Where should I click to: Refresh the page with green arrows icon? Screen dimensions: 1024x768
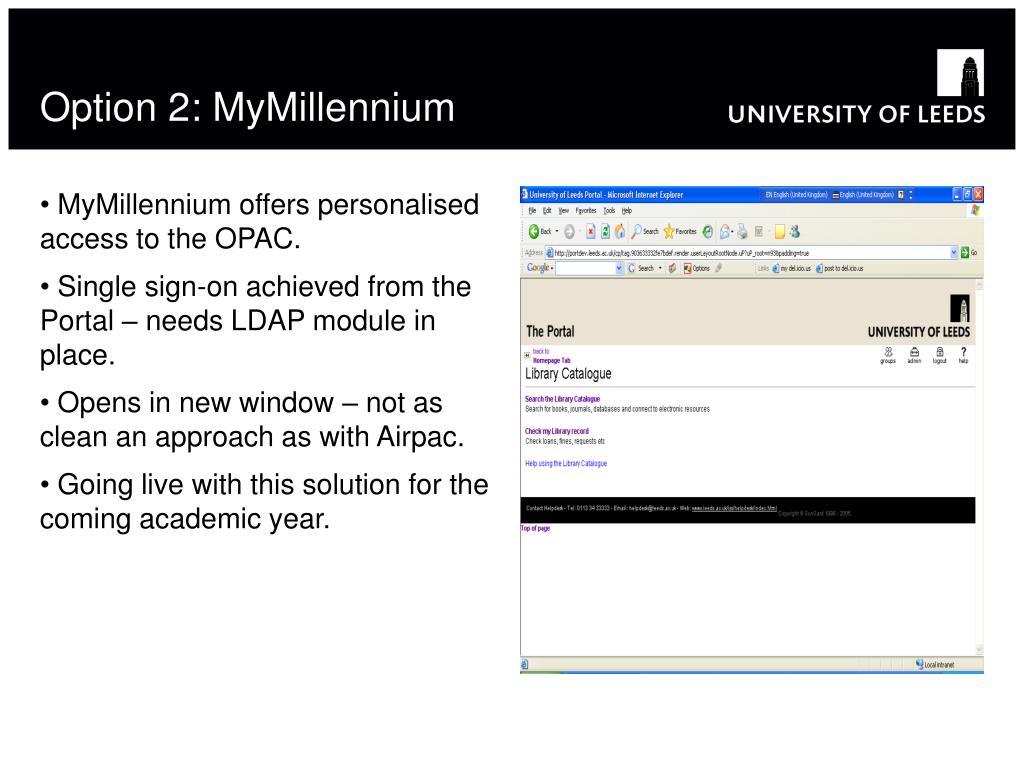click(605, 232)
